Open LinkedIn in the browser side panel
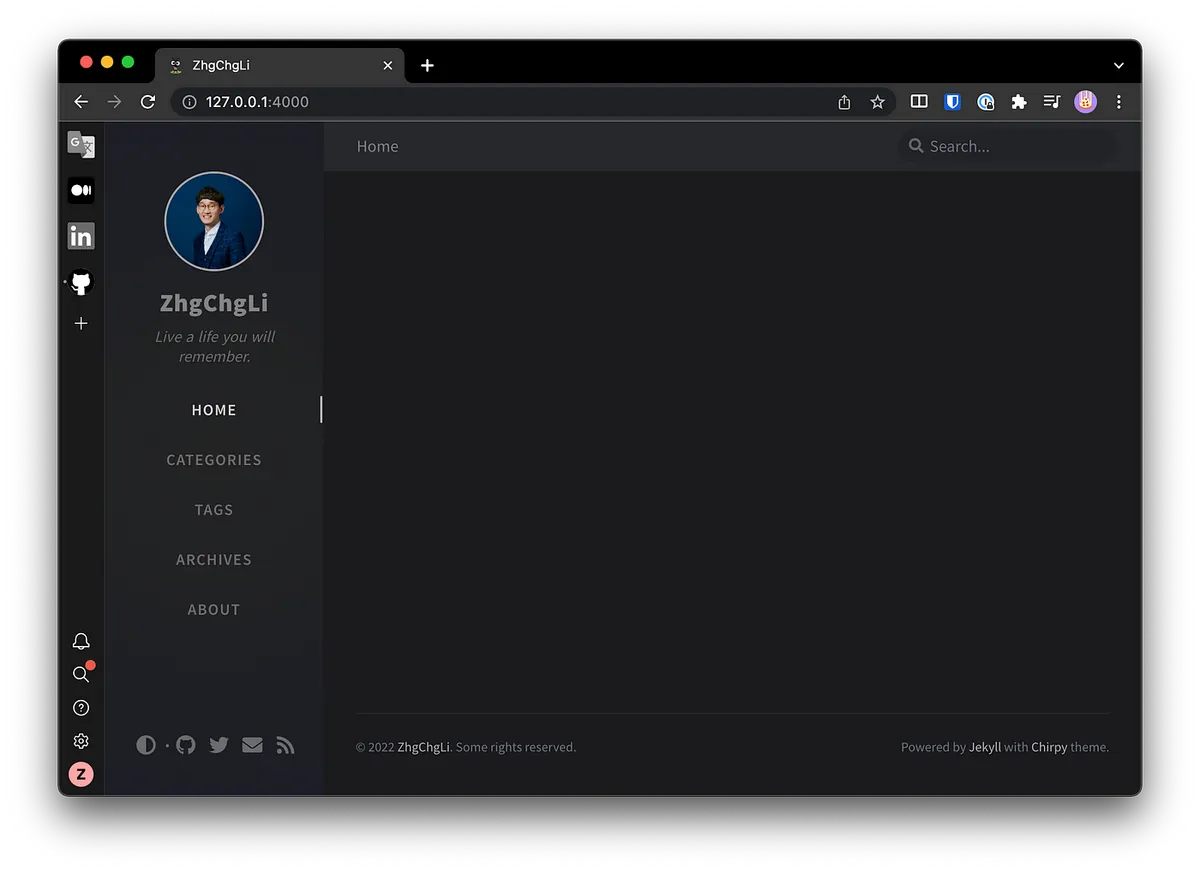 tap(81, 236)
